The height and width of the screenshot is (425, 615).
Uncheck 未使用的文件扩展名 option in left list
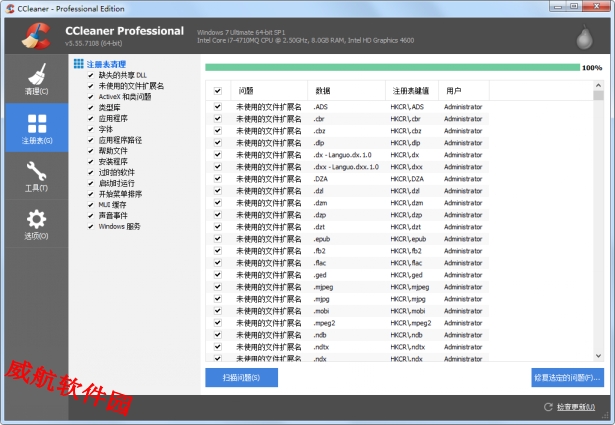coord(91,86)
